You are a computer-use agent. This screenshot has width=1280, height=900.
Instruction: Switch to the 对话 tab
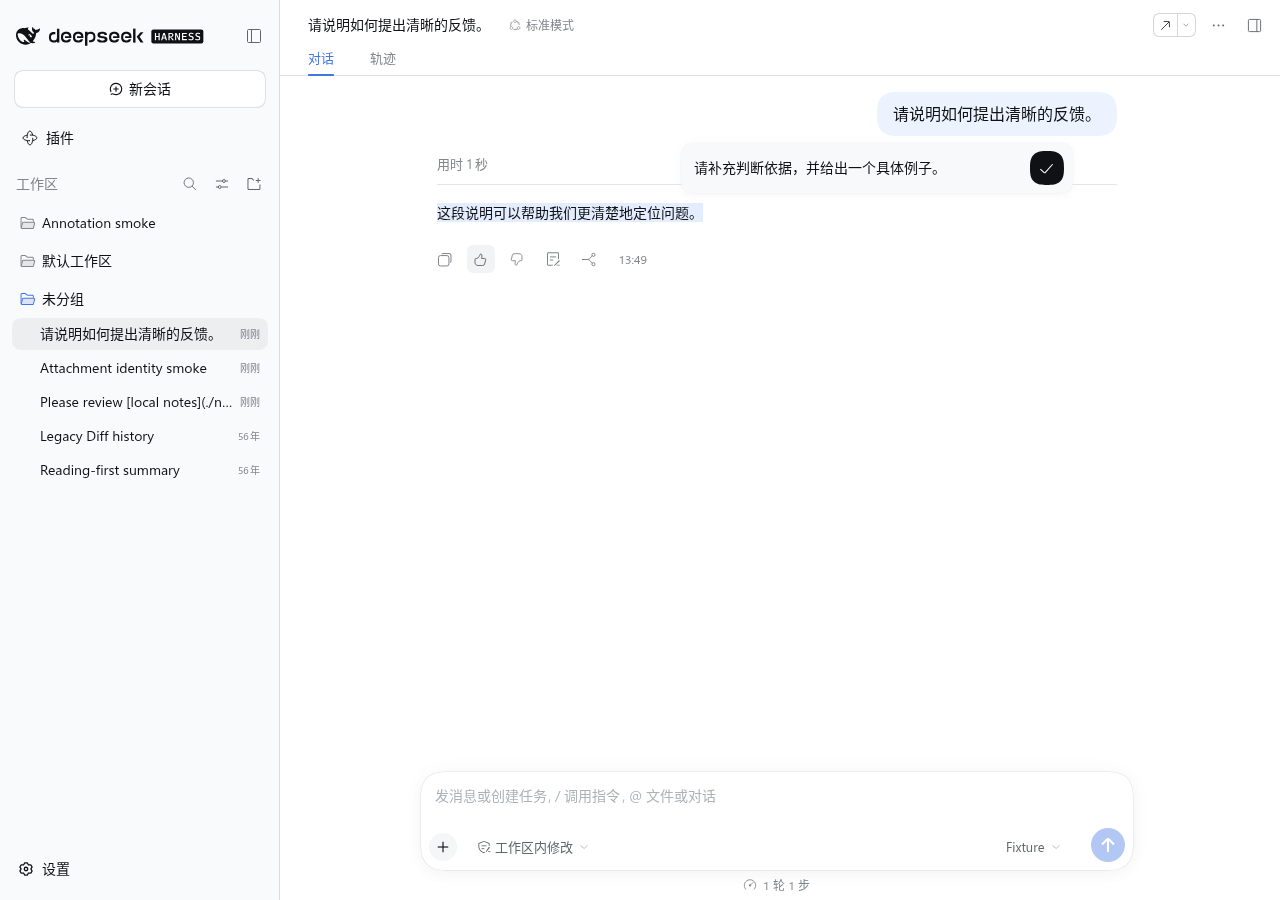click(x=321, y=59)
